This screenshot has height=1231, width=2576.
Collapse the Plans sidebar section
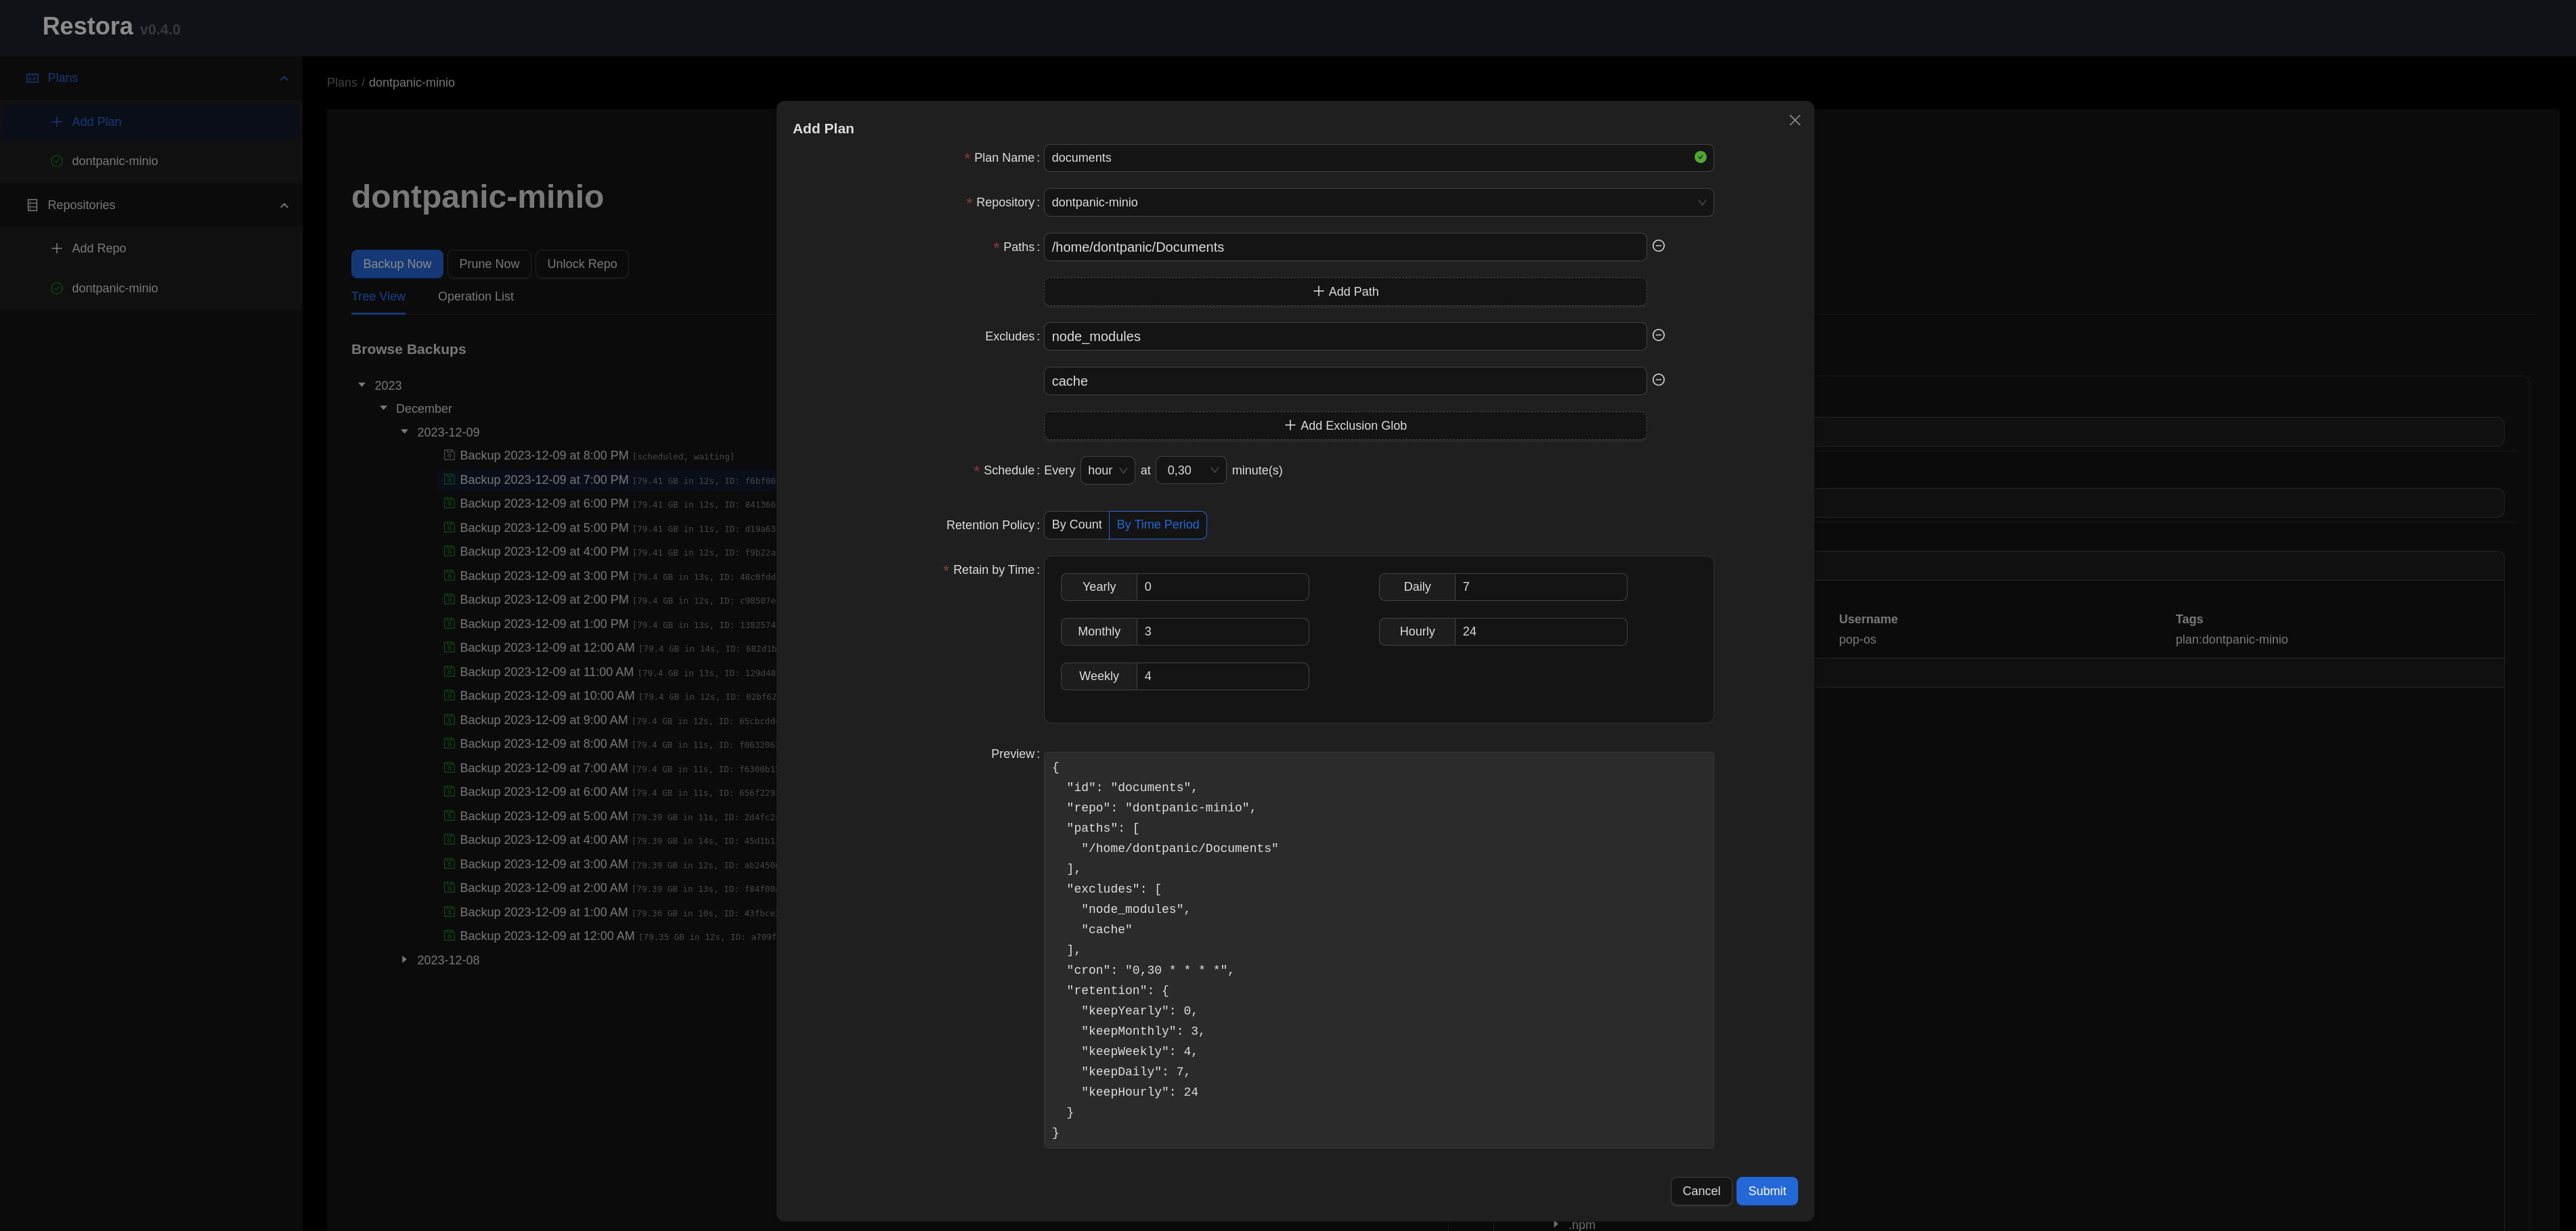click(x=284, y=78)
